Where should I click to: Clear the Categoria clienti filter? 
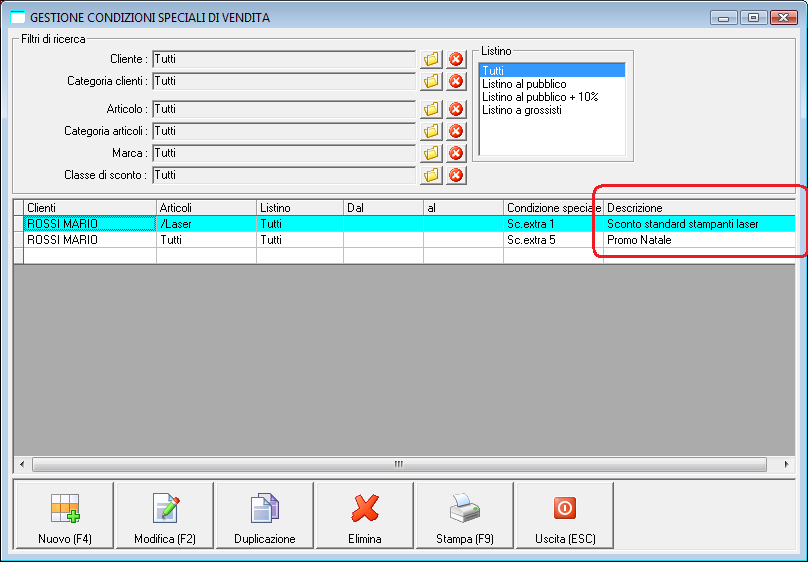click(456, 81)
